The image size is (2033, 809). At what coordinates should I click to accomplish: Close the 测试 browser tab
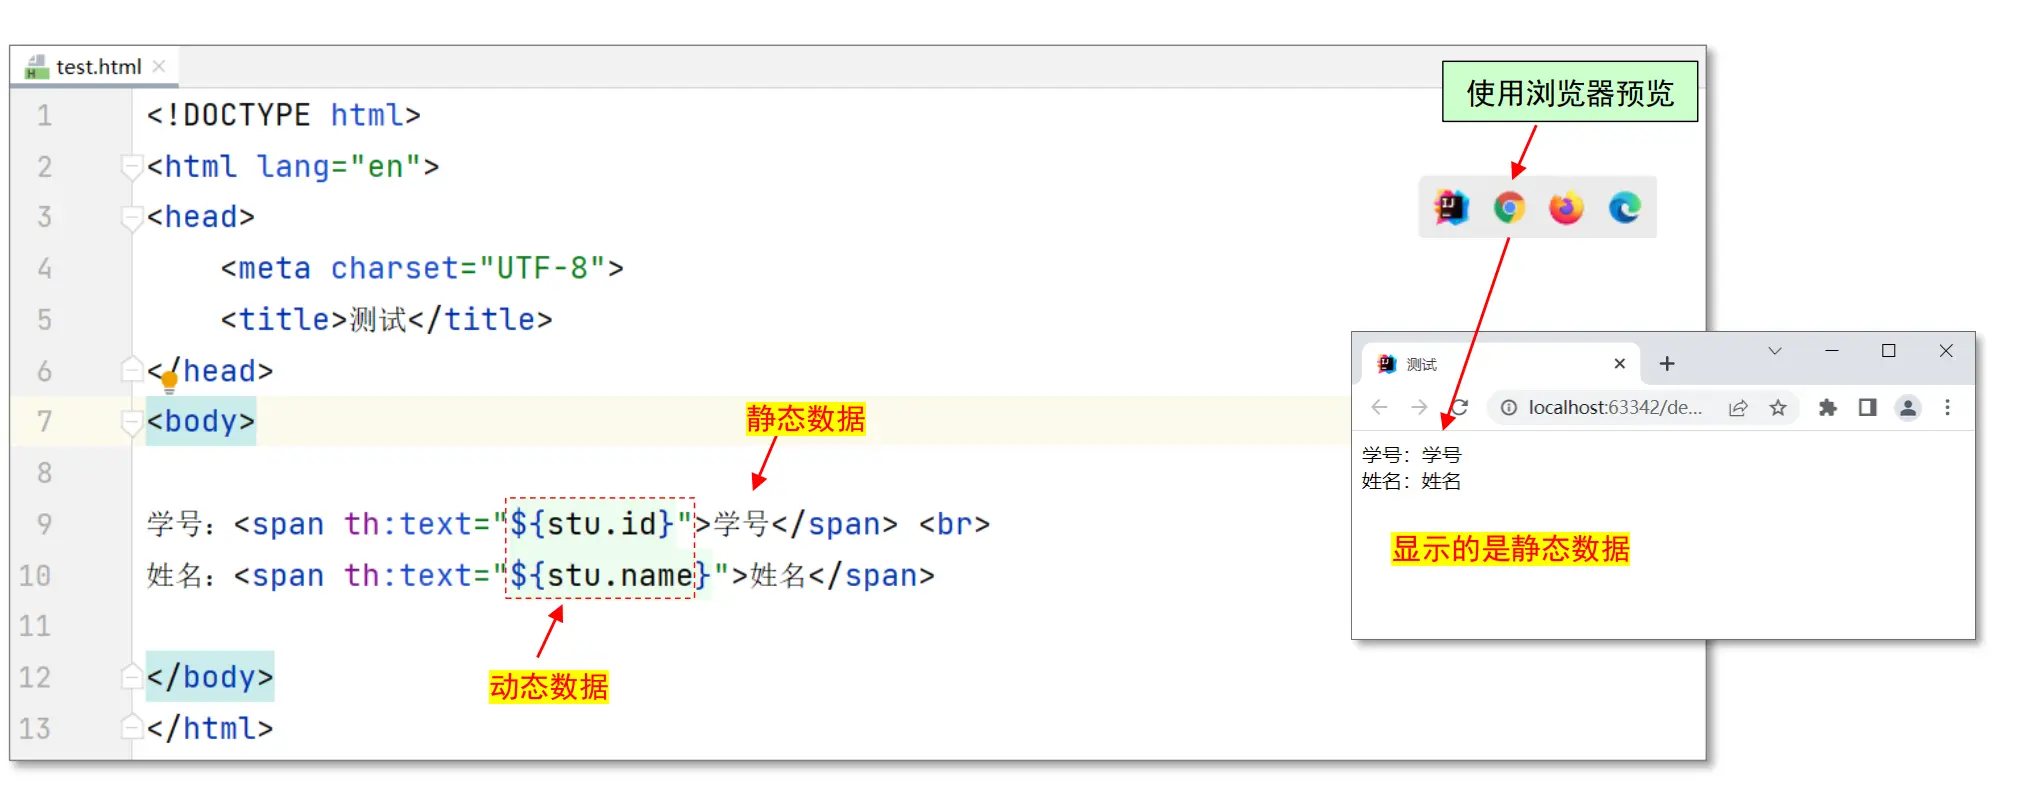point(1619,364)
